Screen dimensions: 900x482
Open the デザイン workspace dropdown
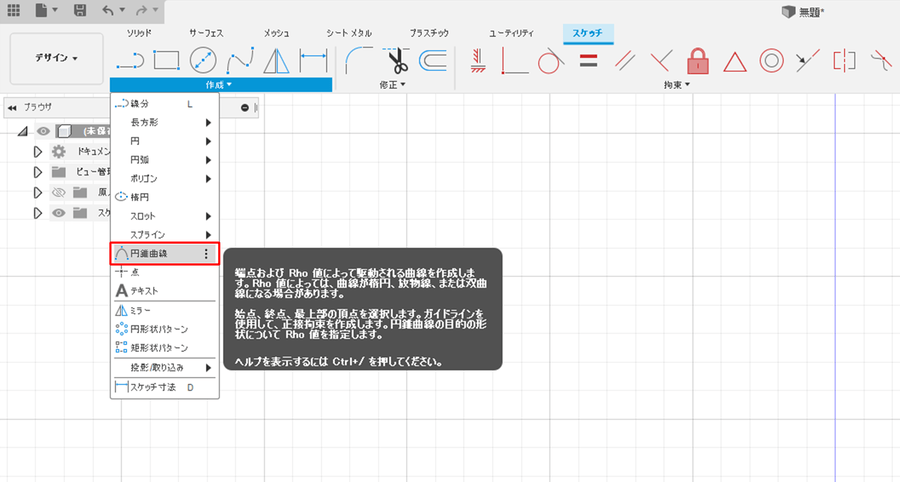click(56, 58)
